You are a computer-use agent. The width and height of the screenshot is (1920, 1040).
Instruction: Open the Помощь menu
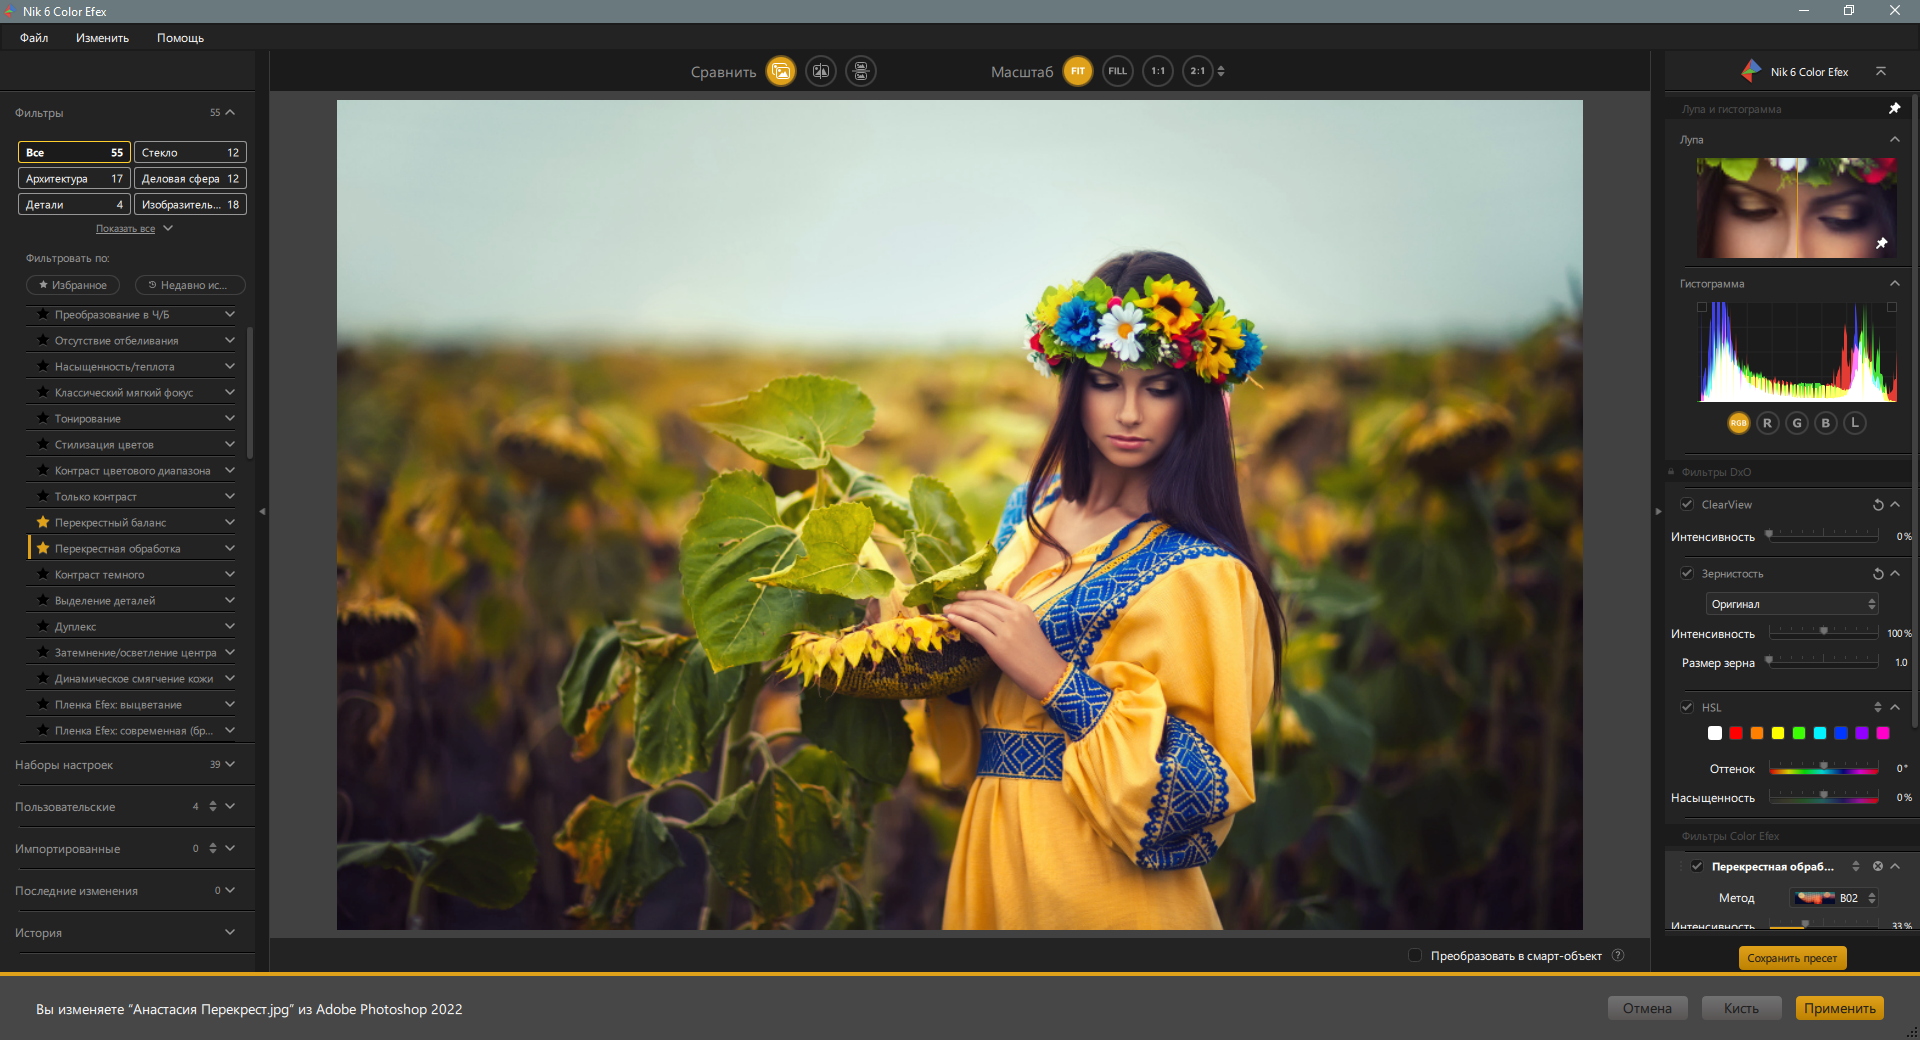180,38
